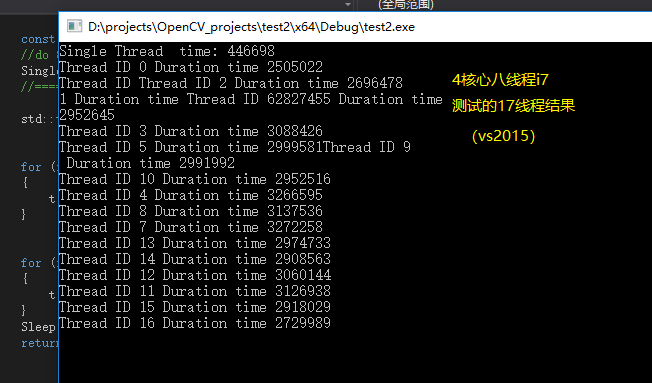The width and height of the screenshot is (652, 383).
Task: Click the 'return' statement in the editor
Action: pyautogui.click(x=40, y=343)
